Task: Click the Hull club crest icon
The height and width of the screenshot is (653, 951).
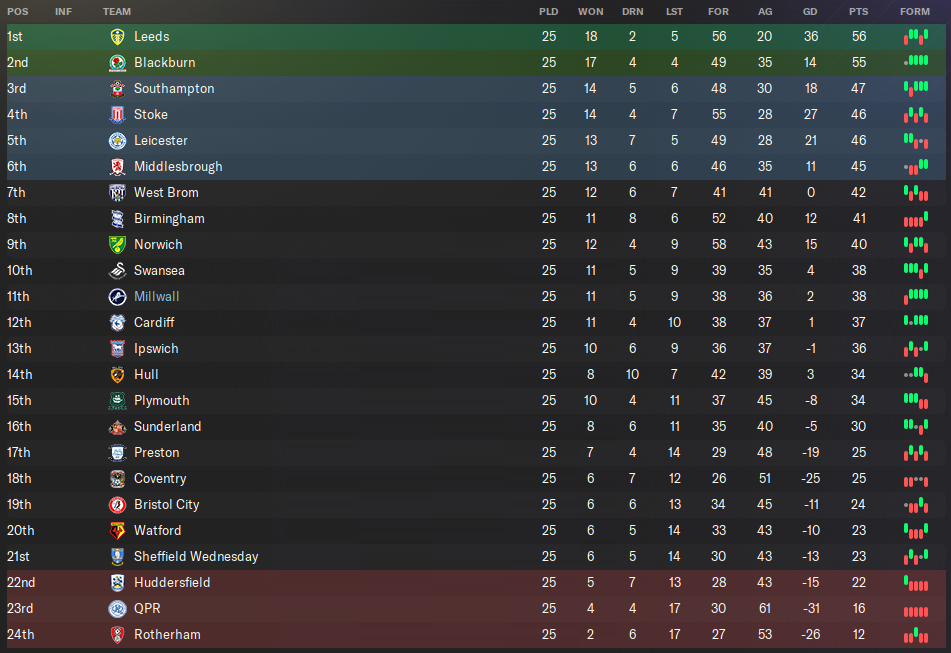Action: 117,375
